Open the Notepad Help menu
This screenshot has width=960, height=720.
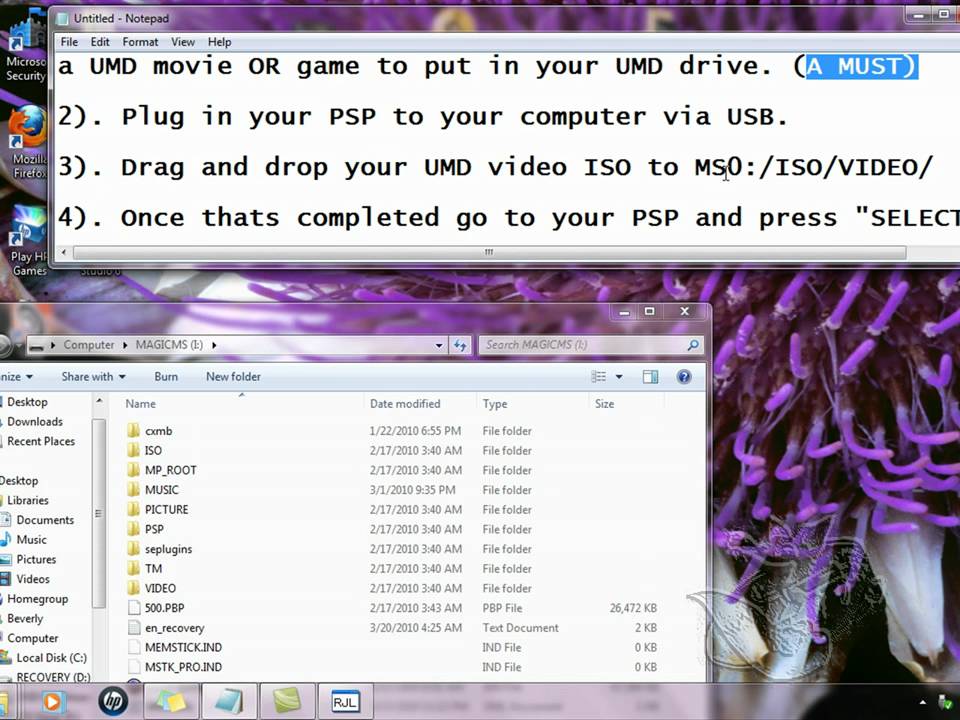219,42
